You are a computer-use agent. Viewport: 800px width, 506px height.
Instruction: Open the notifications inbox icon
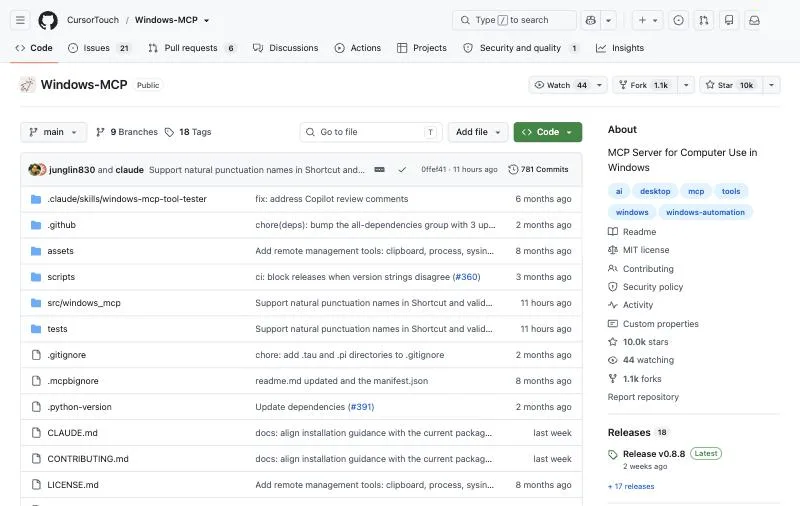coord(754,20)
